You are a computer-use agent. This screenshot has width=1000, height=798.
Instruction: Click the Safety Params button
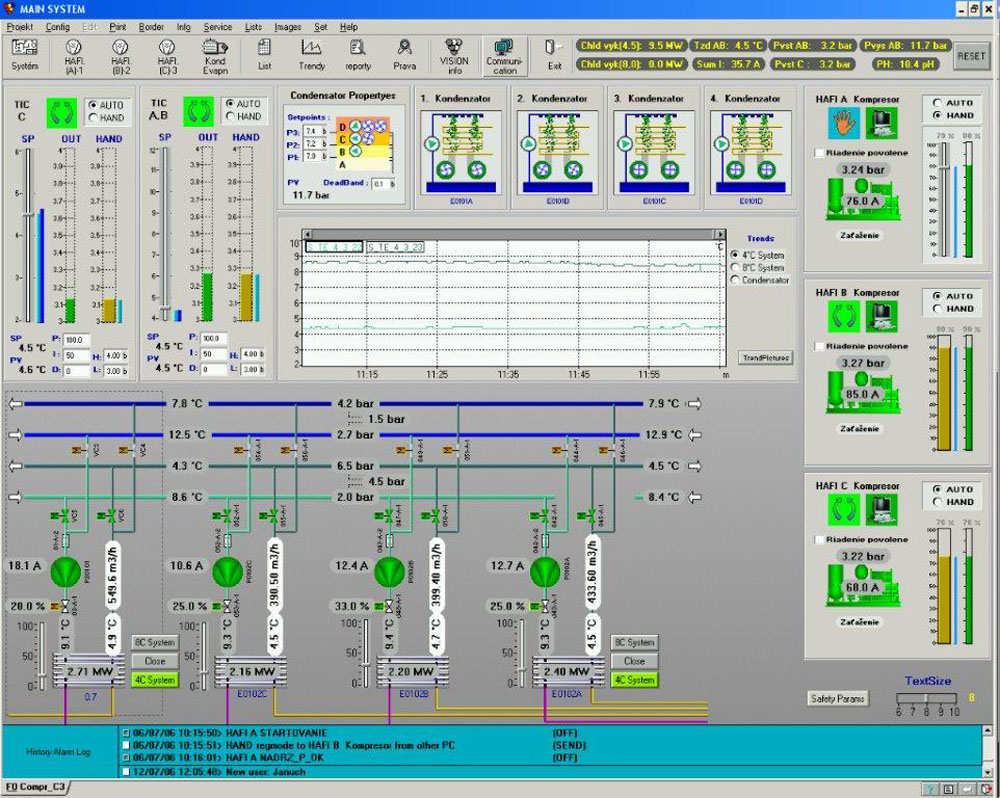click(838, 698)
